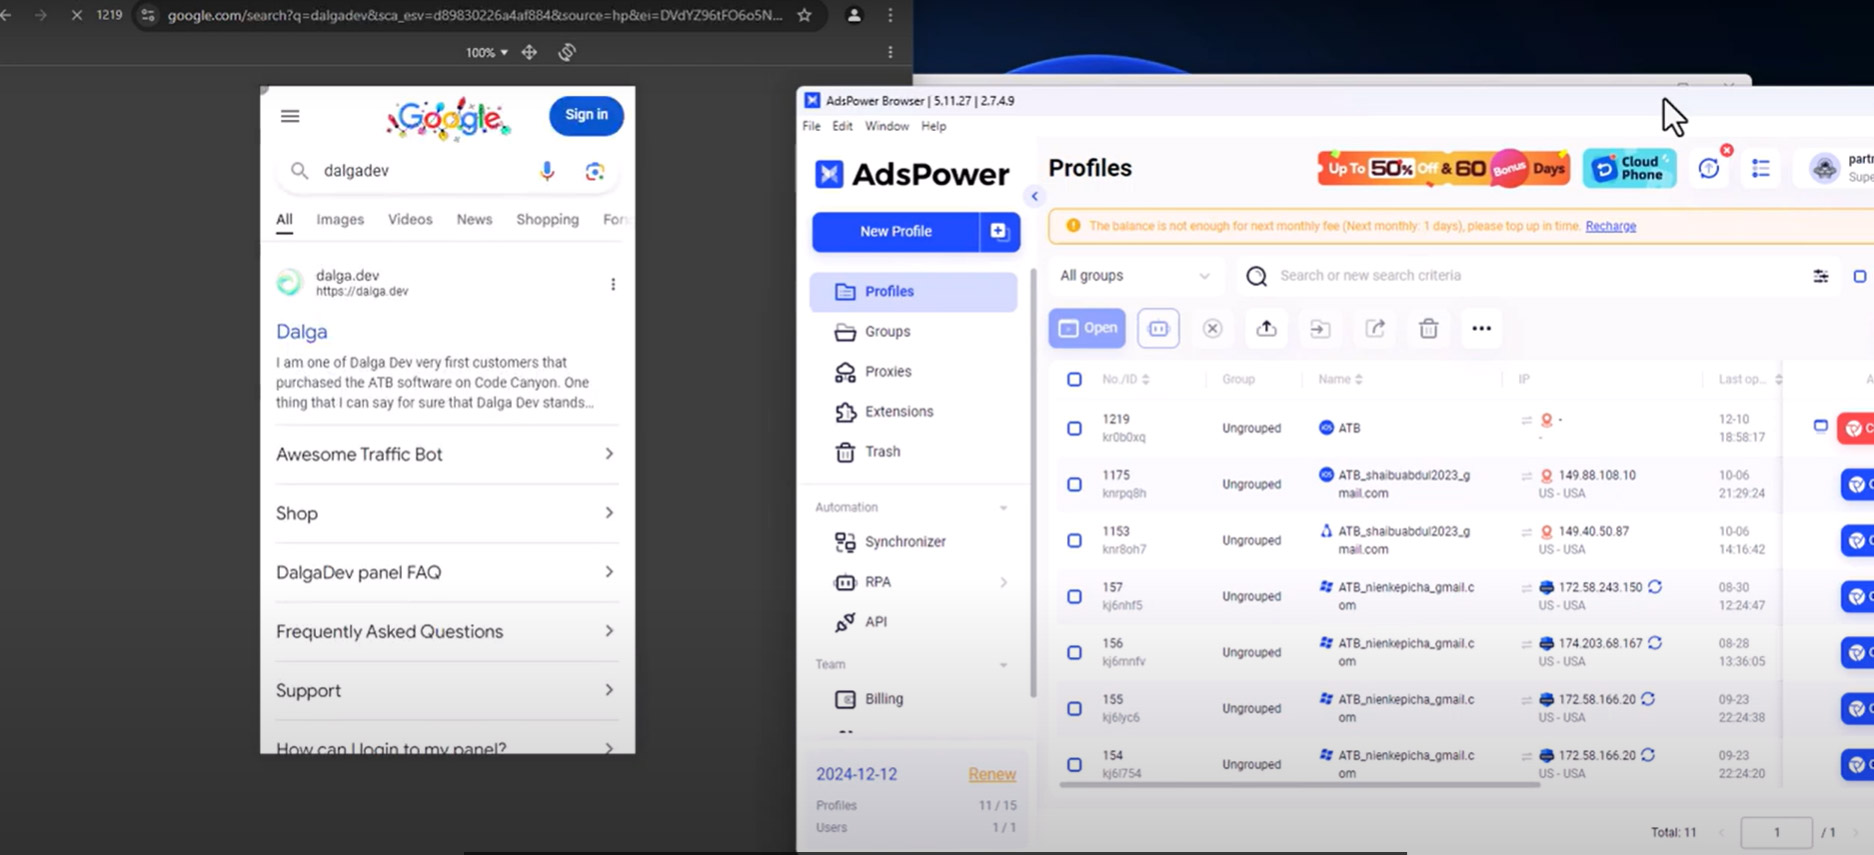The image size is (1874, 855).
Task: Open the All groups dropdown
Action: (1135, 275)
